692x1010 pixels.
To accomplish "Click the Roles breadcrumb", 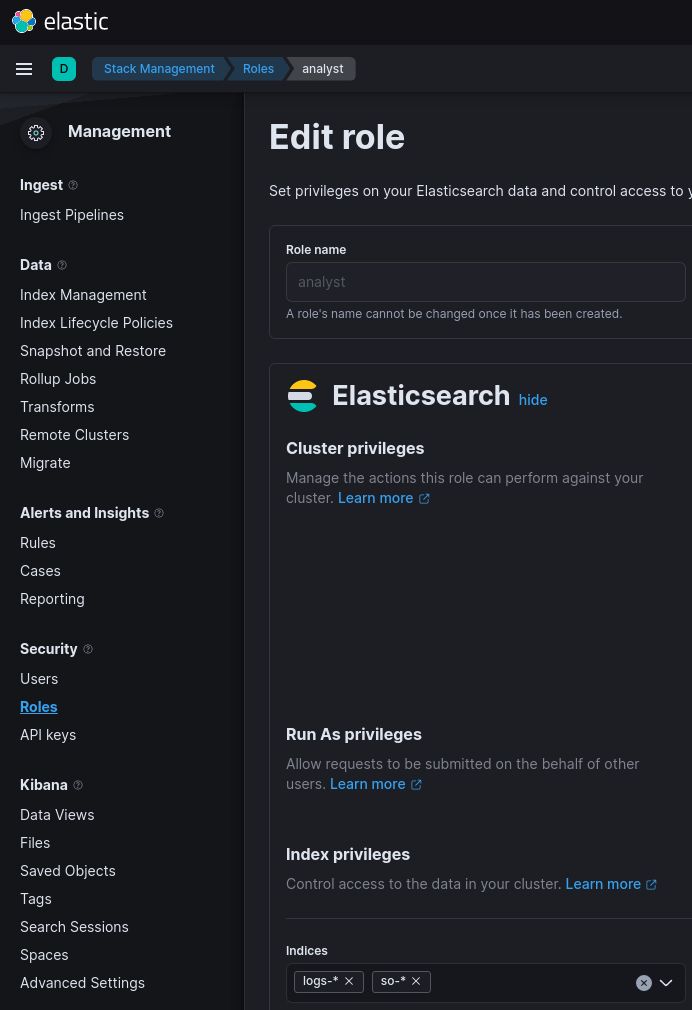I will tap(258, 69).
